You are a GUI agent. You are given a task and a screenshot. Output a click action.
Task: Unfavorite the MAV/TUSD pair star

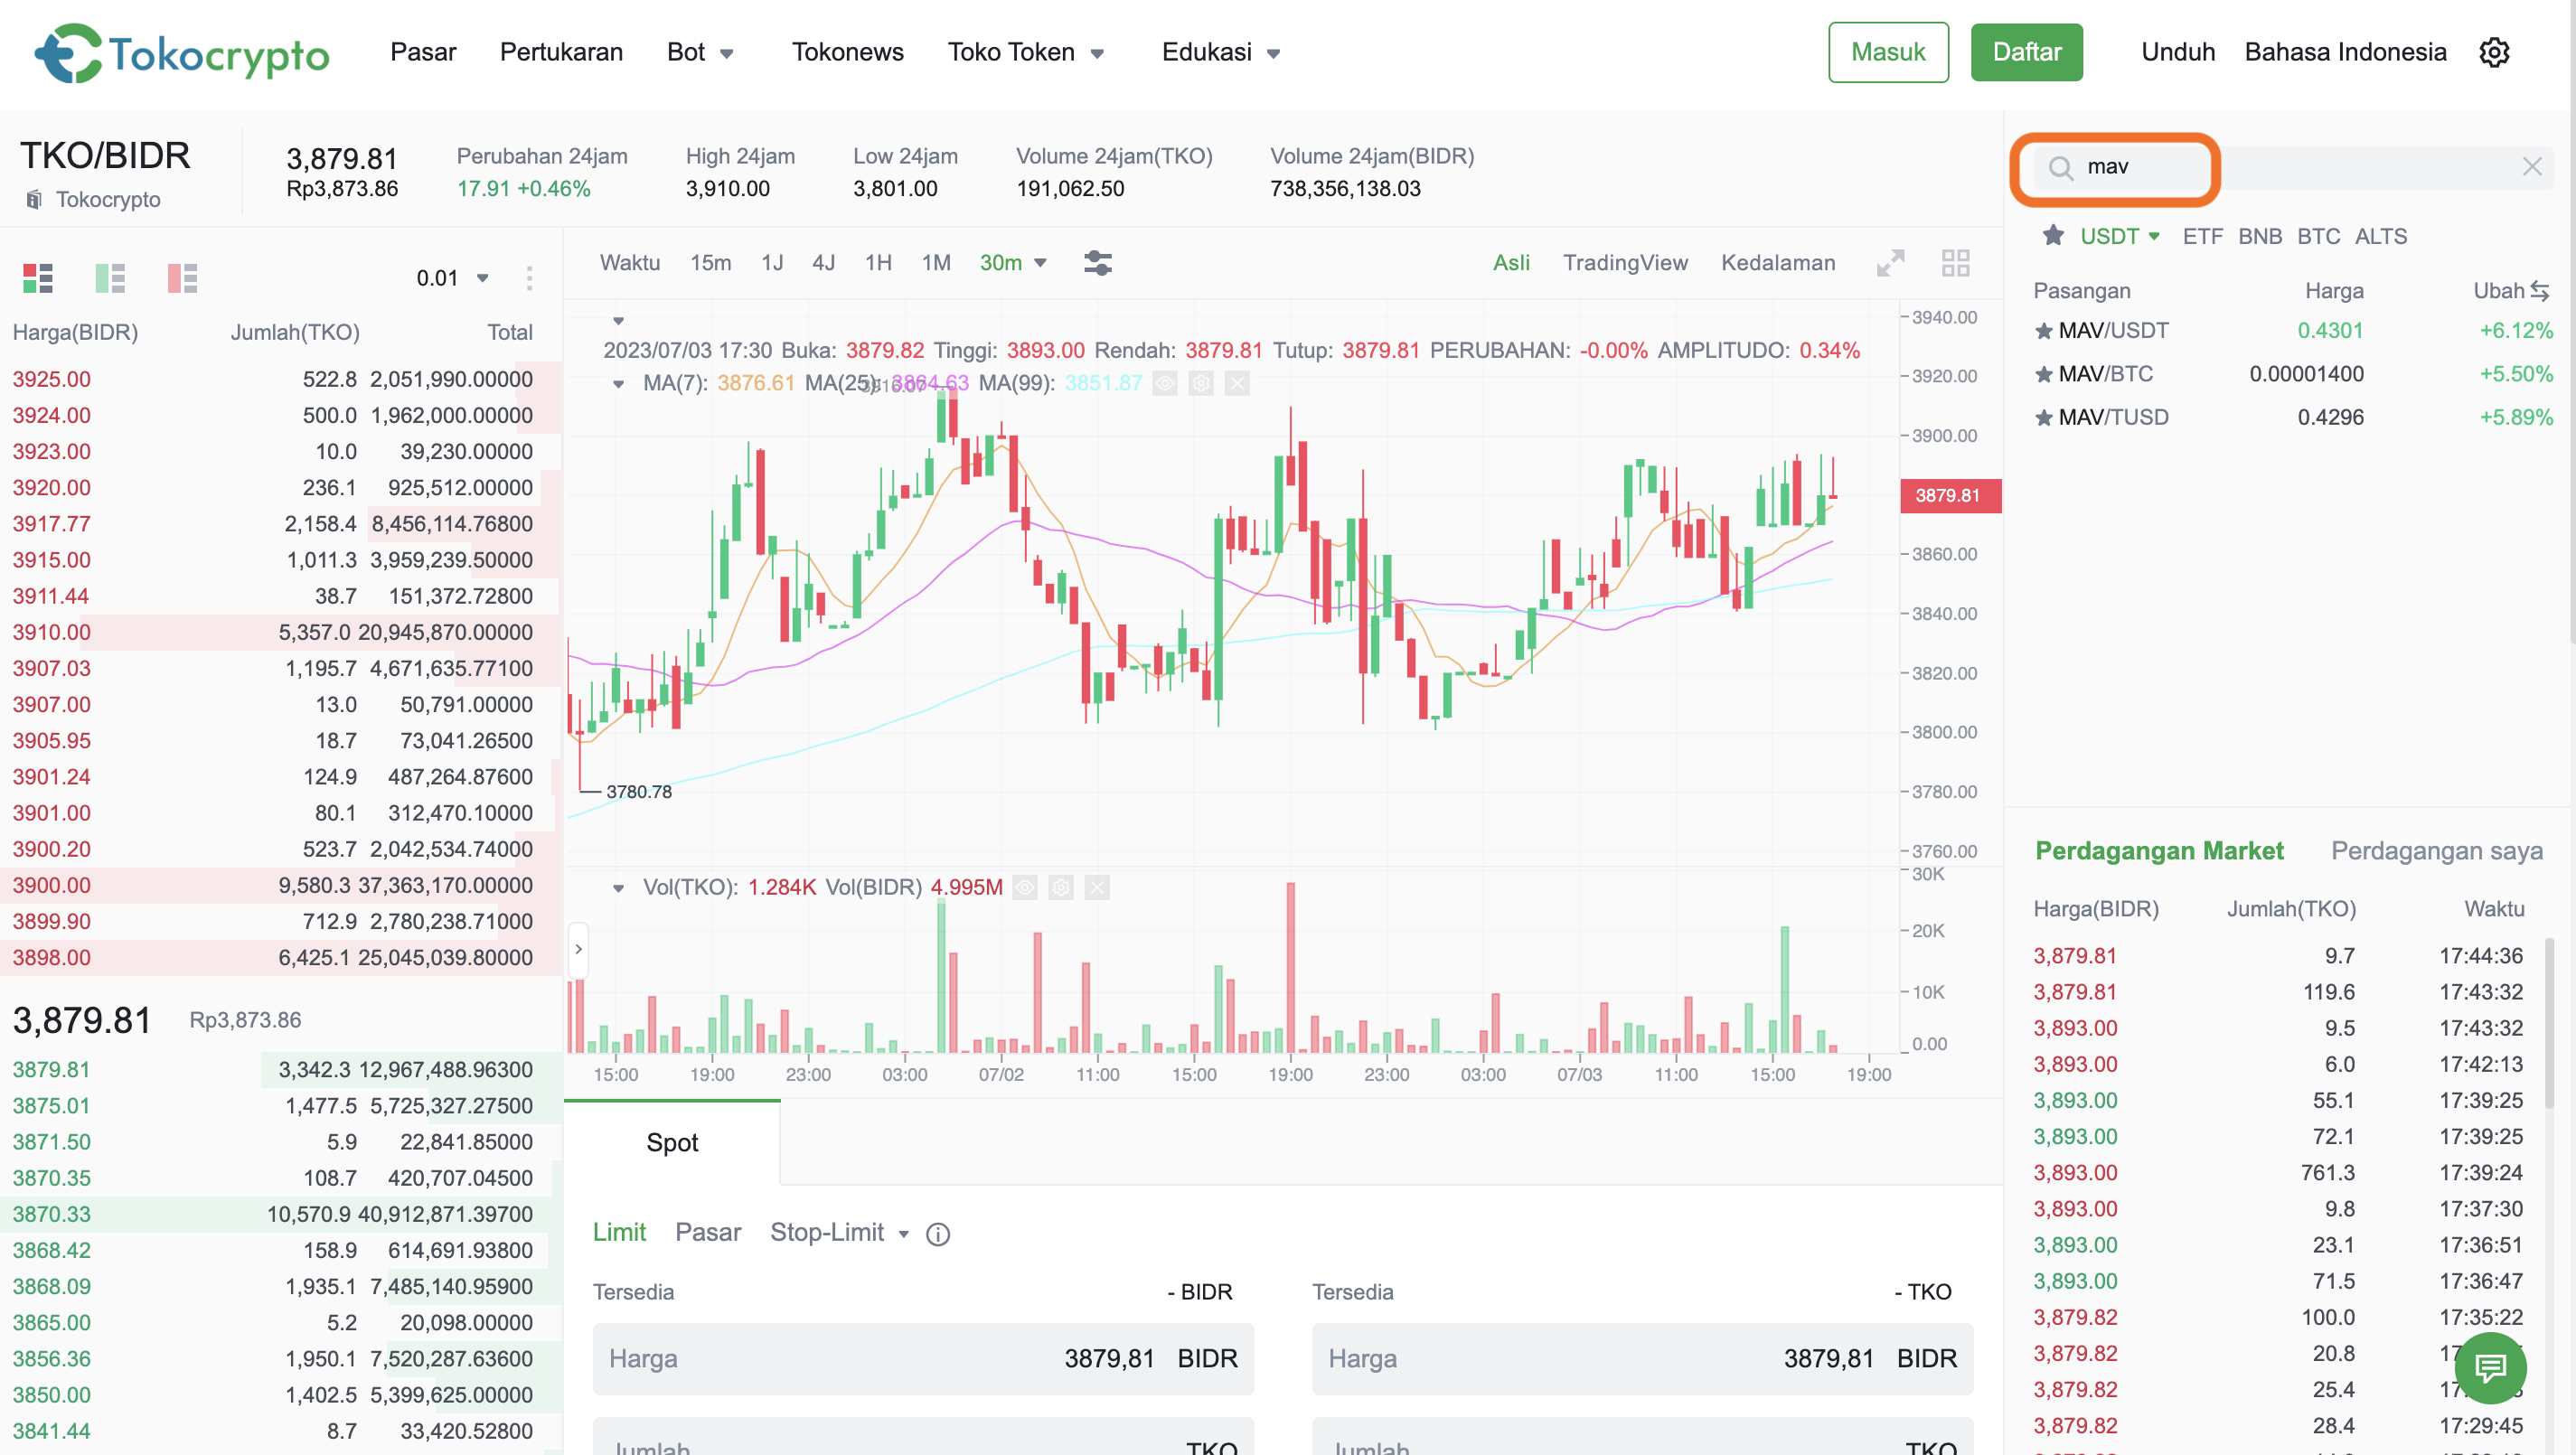click(2043, 418)
